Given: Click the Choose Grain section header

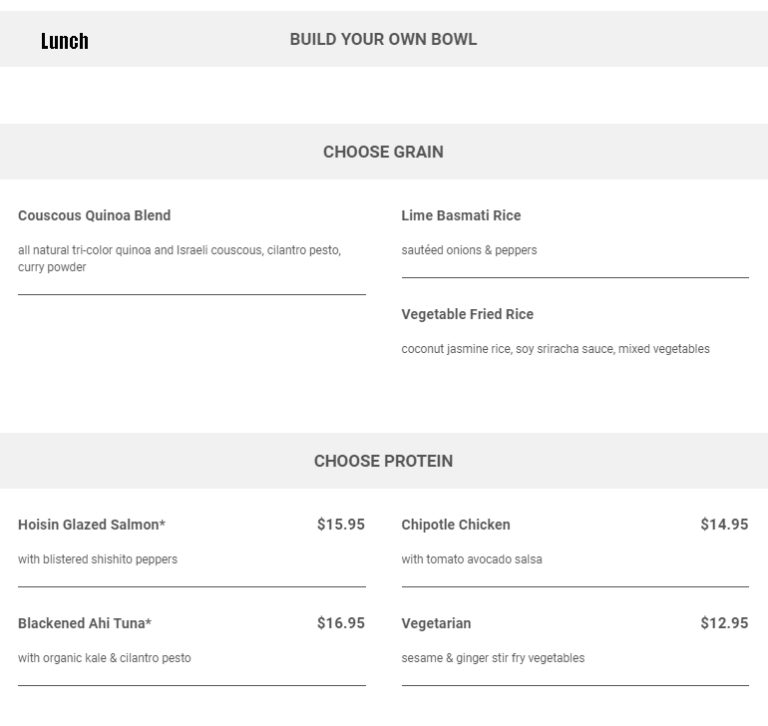Looking at the screenshot, I should 383,152.
